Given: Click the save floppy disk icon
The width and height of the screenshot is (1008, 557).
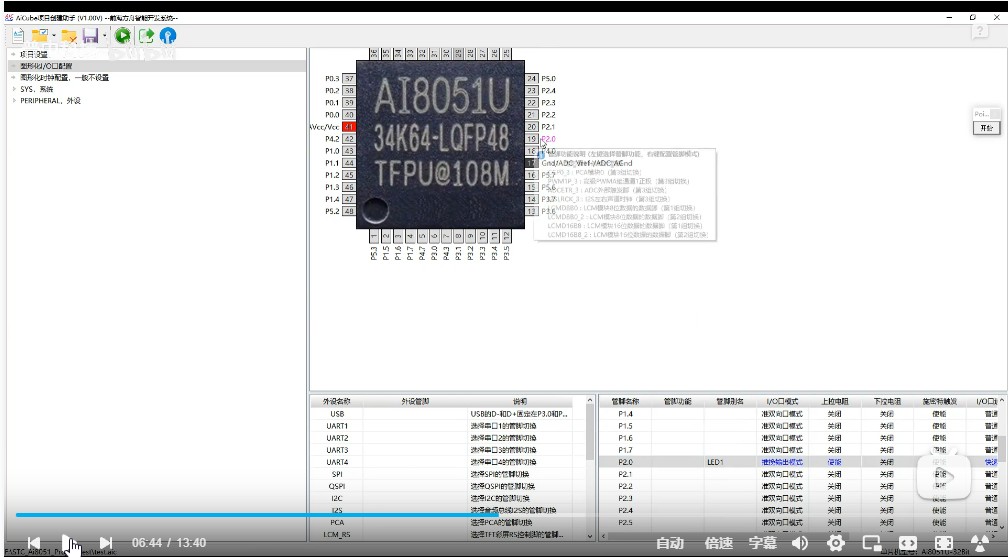Looking at the screenshot, I should click(x=90, y=36).
